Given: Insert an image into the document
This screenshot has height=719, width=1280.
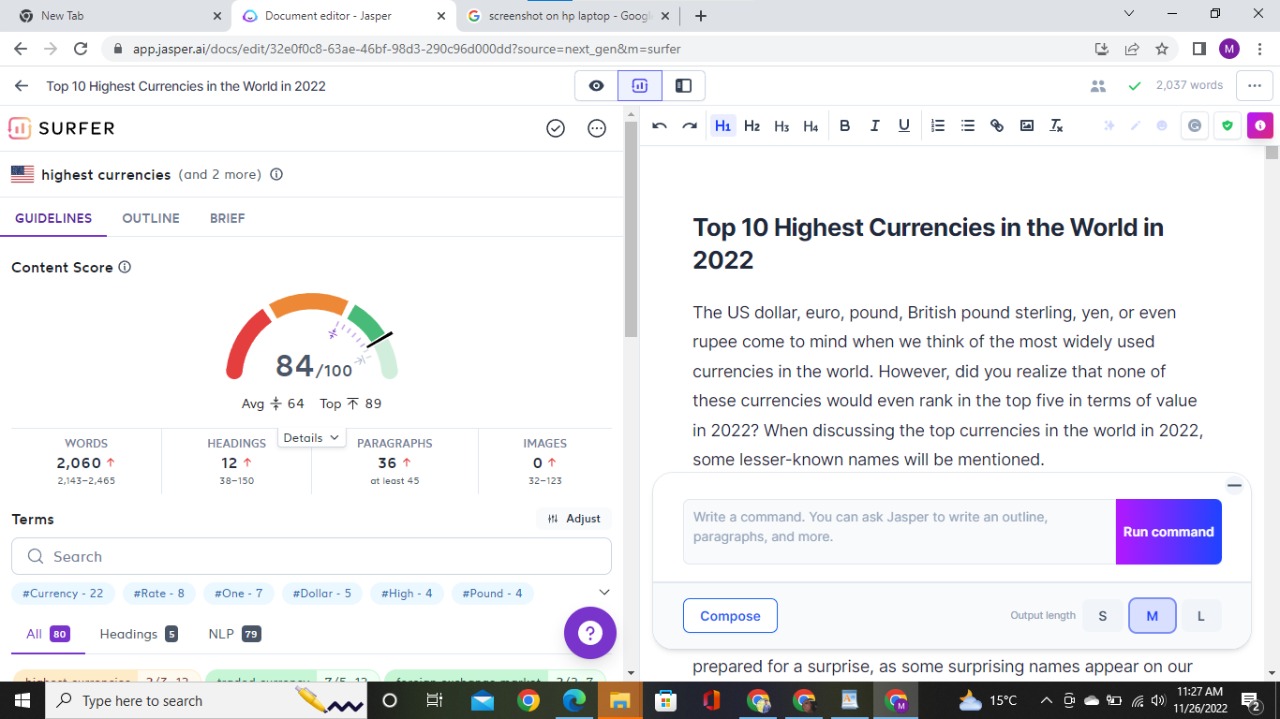Looking at the screenshot, I should [x=1027, y=126].
